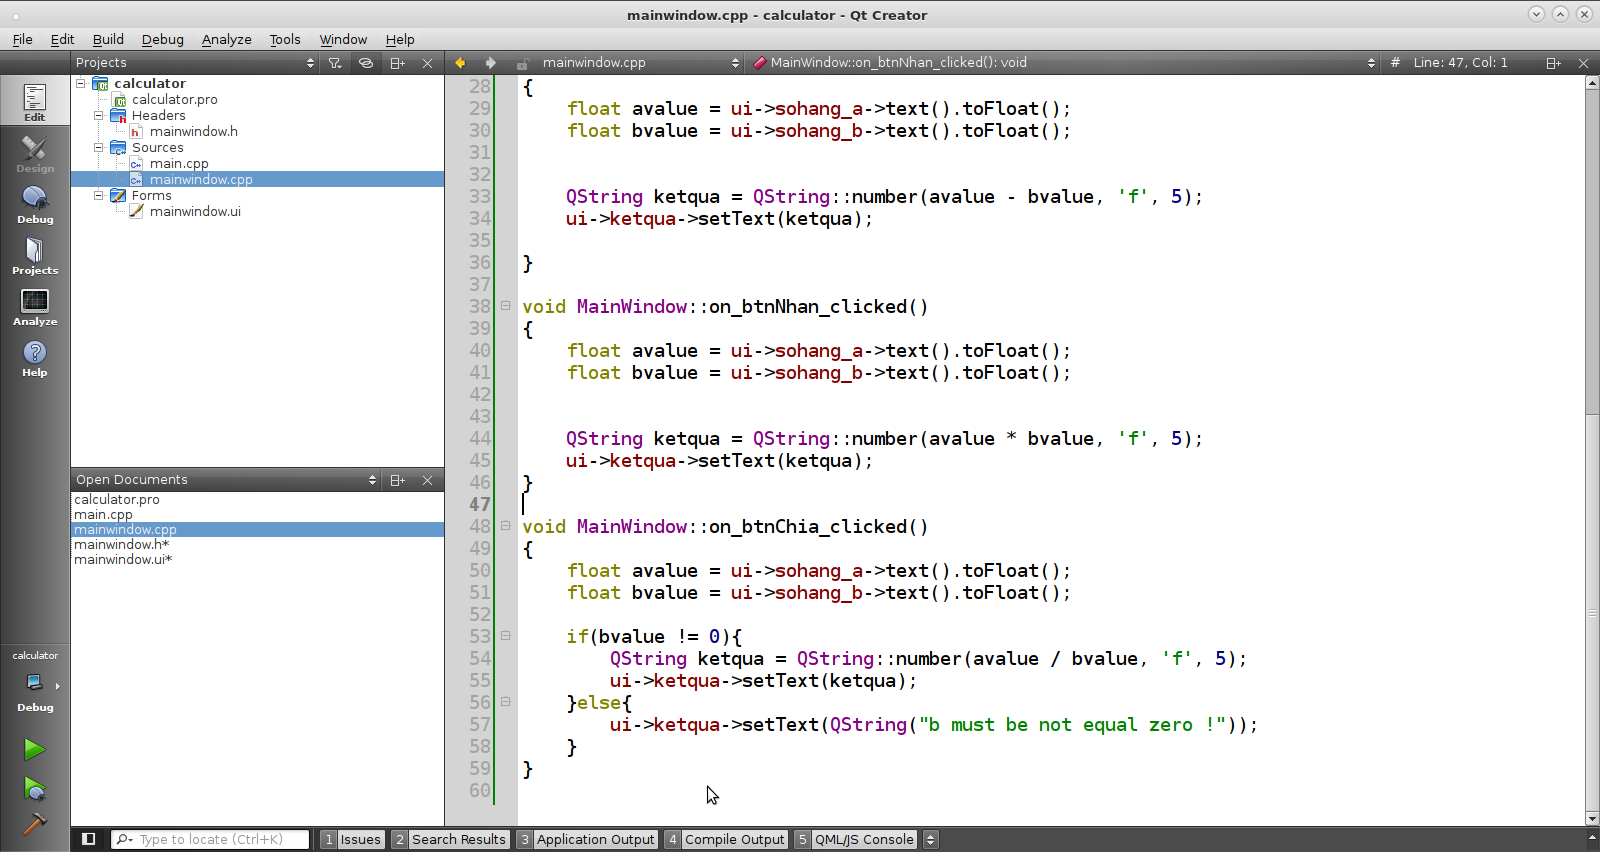This screenshot has width=1600, height=852.
Task: Open the function symbol selector dropdown
Action: [1064, 62]
